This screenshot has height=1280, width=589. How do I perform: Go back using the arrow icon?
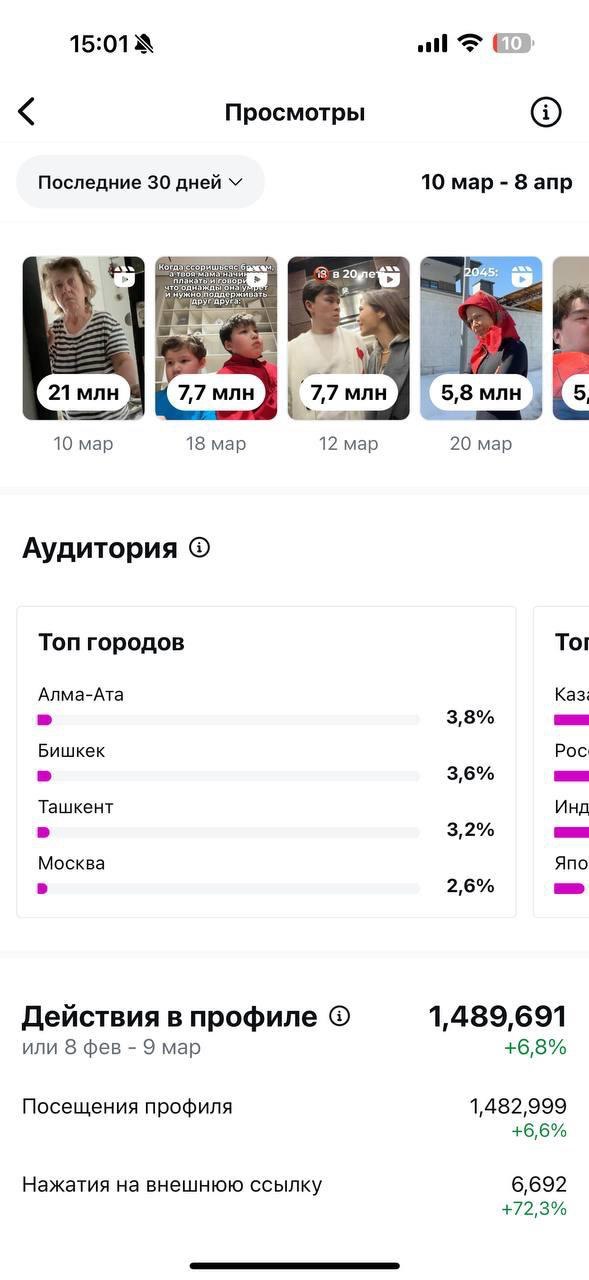(x=27, y=112)
